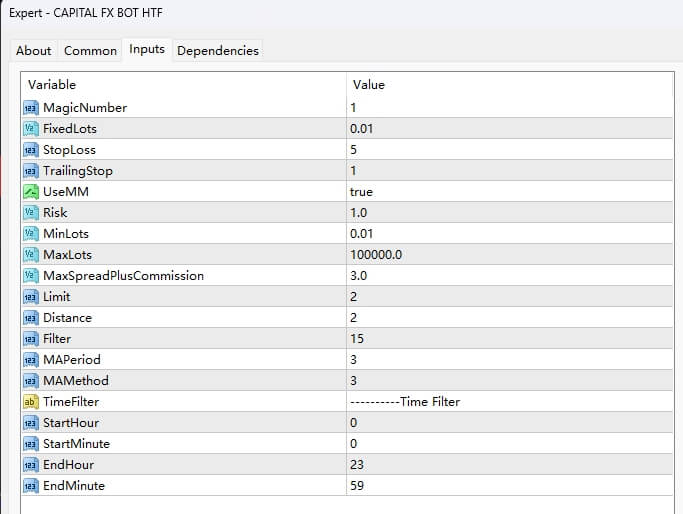Select the Risk variable name
Viewport: 683px width, 514px height.
point(55,213)
